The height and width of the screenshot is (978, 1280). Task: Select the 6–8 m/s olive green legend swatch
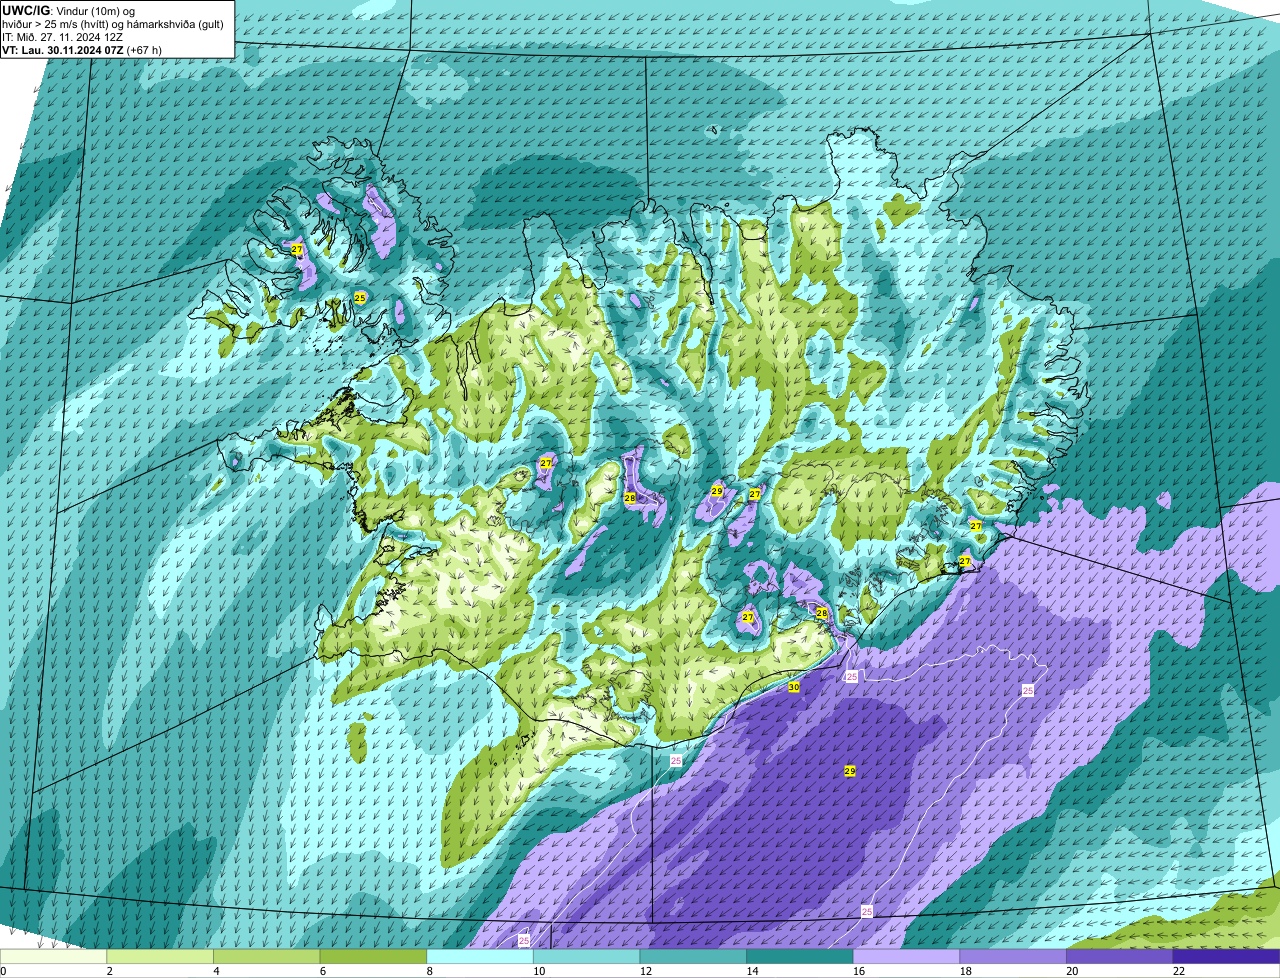373,957
